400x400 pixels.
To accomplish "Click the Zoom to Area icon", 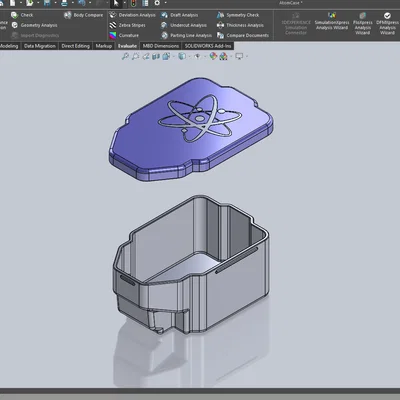I will point(135,56).
